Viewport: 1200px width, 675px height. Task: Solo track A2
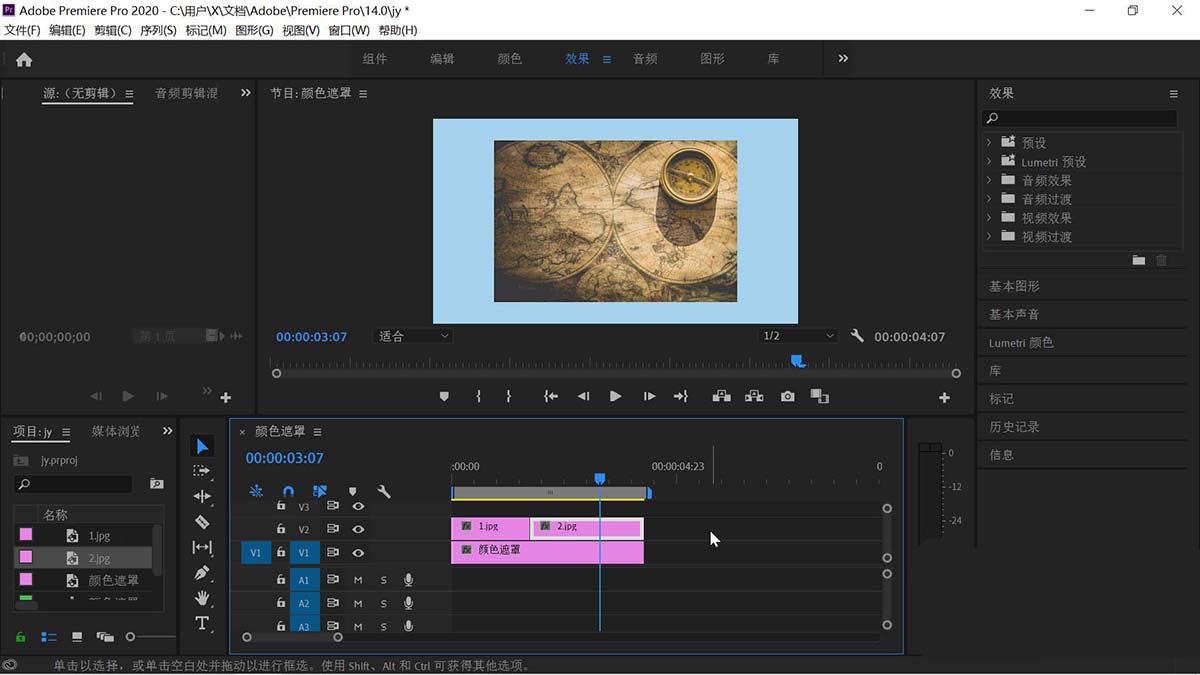pyautogui.click(x=383, y=604)
